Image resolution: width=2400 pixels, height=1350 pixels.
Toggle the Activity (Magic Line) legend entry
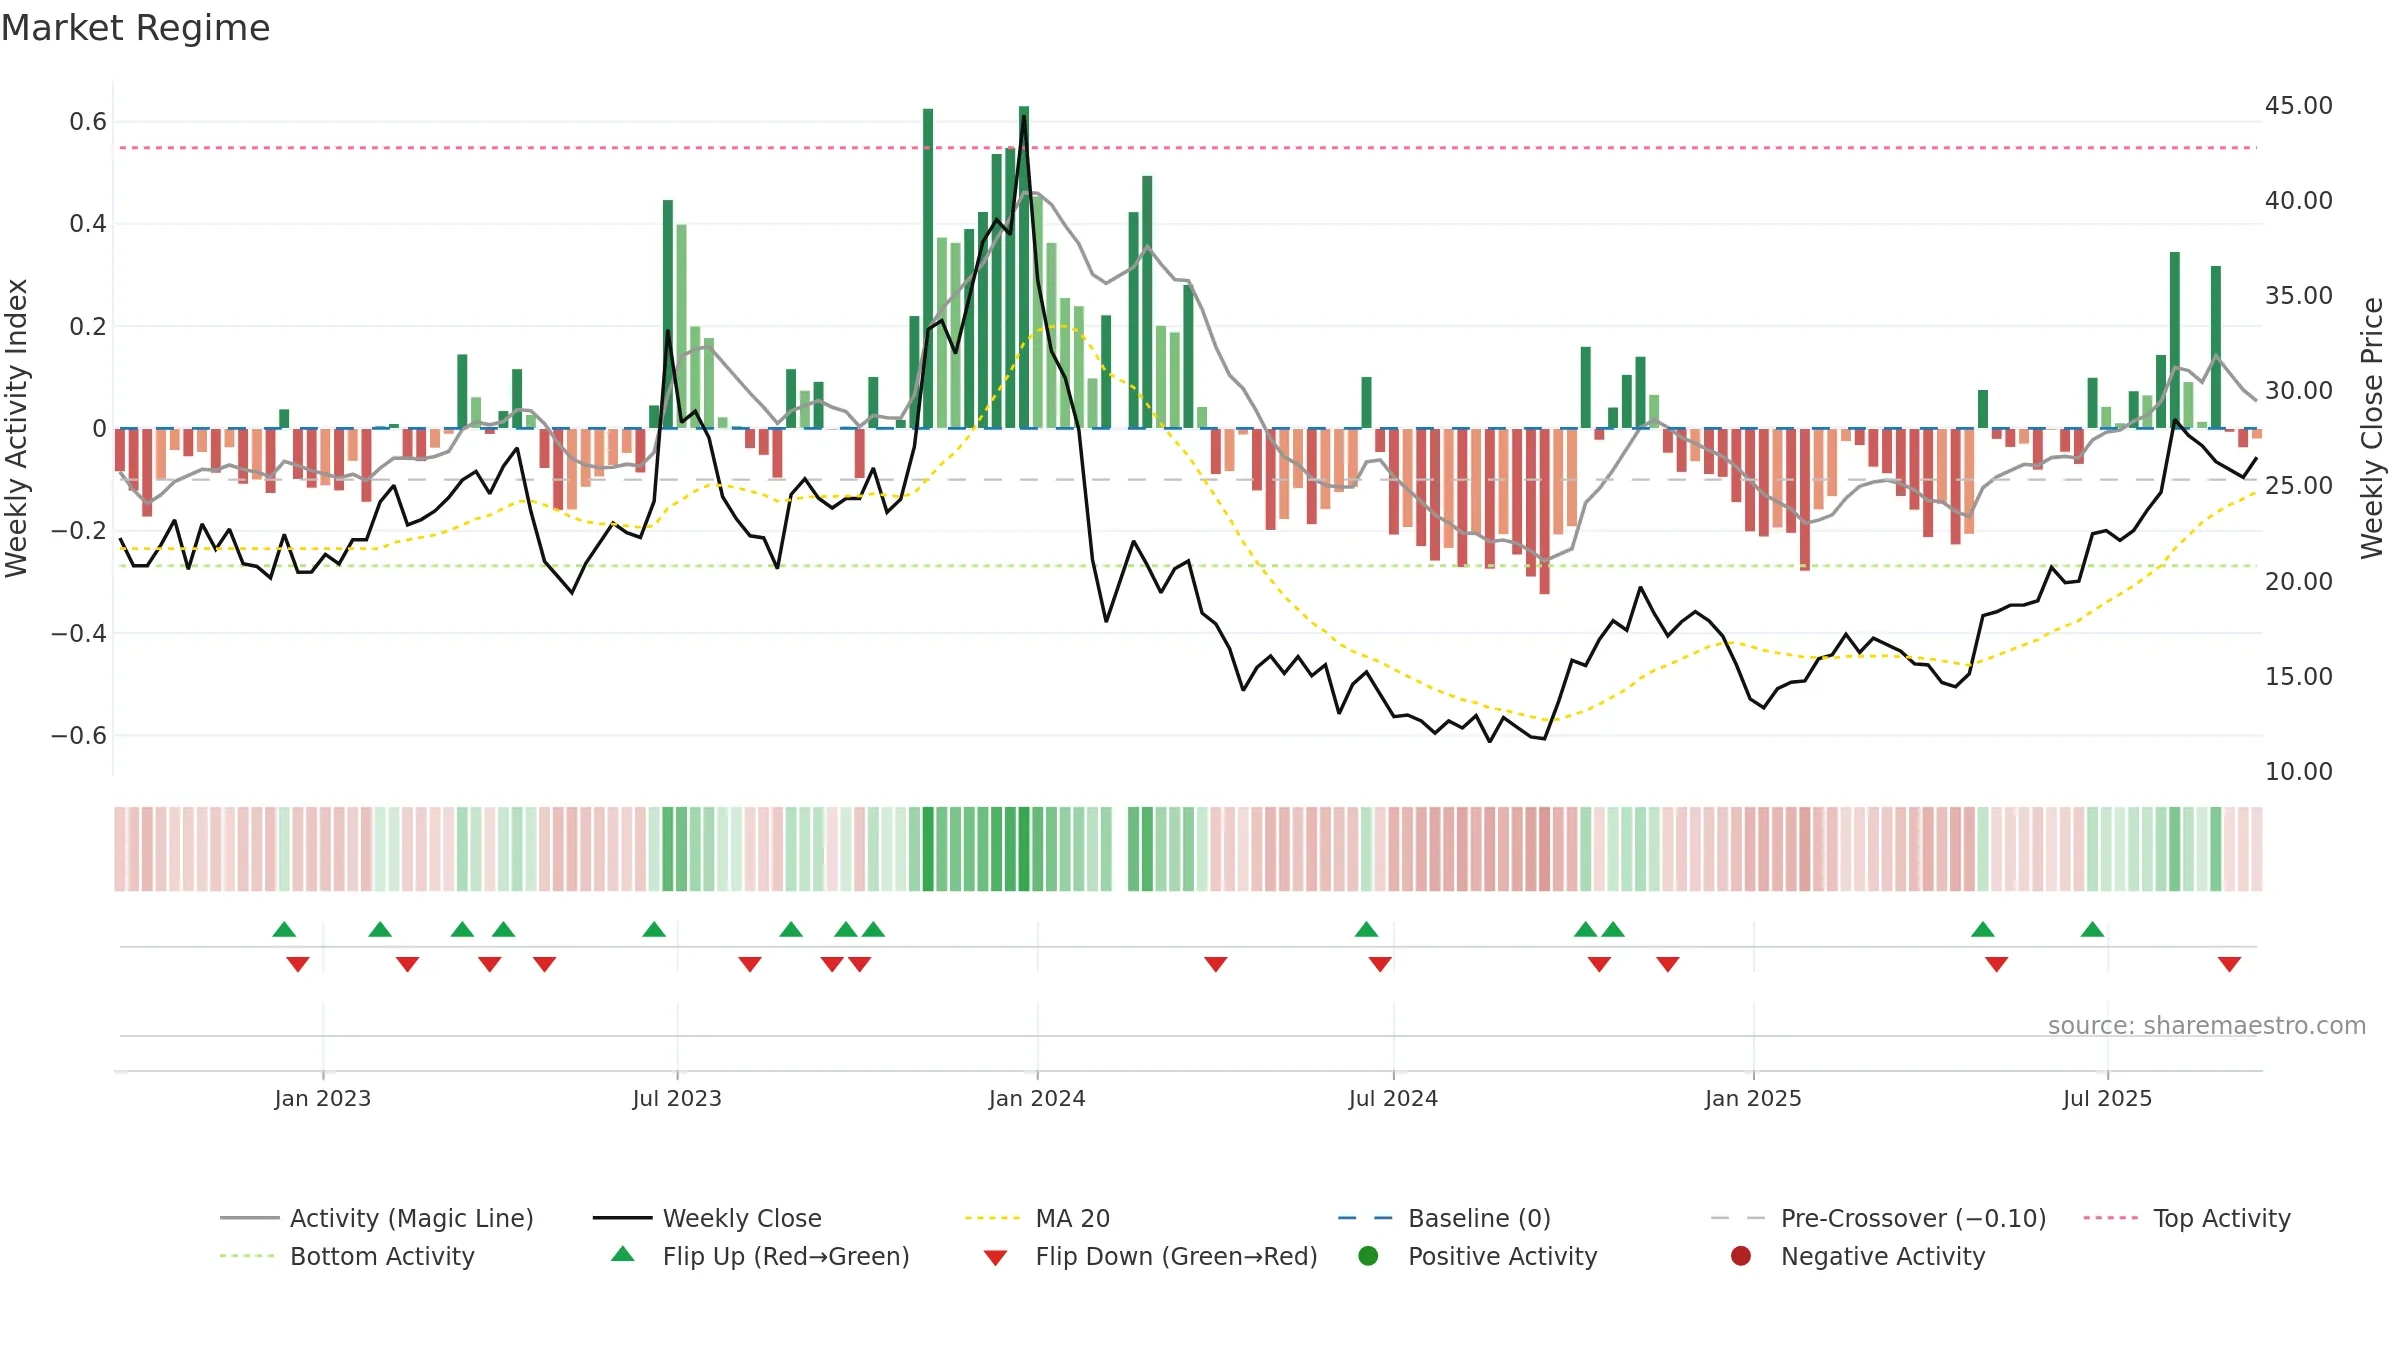click(377, 1218)
